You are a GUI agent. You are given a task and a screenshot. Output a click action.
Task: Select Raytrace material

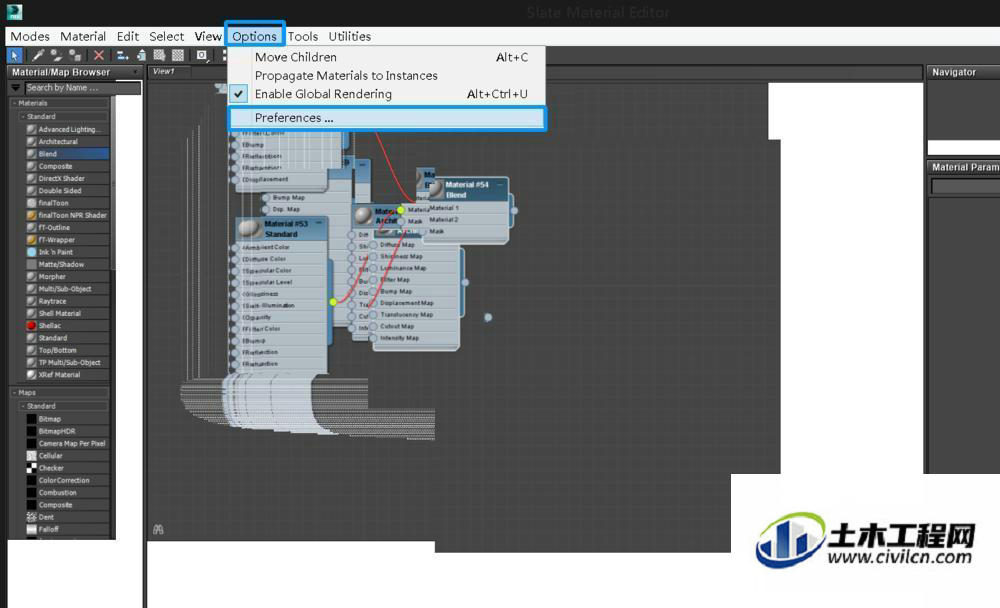pyautogui.click(x=67, y=301)
